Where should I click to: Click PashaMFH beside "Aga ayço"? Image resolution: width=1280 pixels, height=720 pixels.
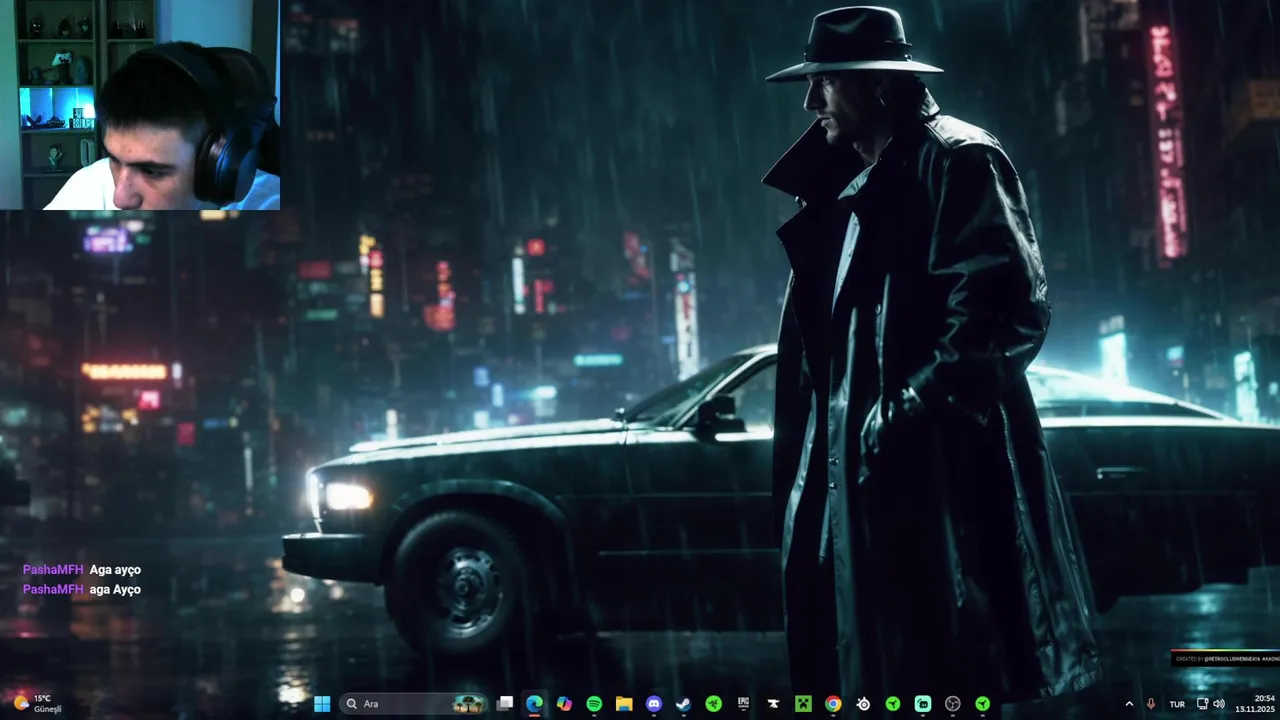53,570
